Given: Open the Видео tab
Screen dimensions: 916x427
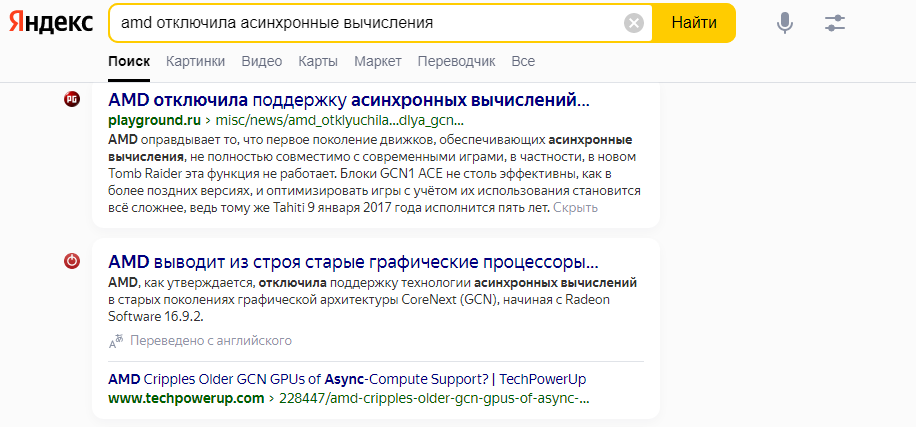Looking at the screenshot, I should (x=262, y=62).
